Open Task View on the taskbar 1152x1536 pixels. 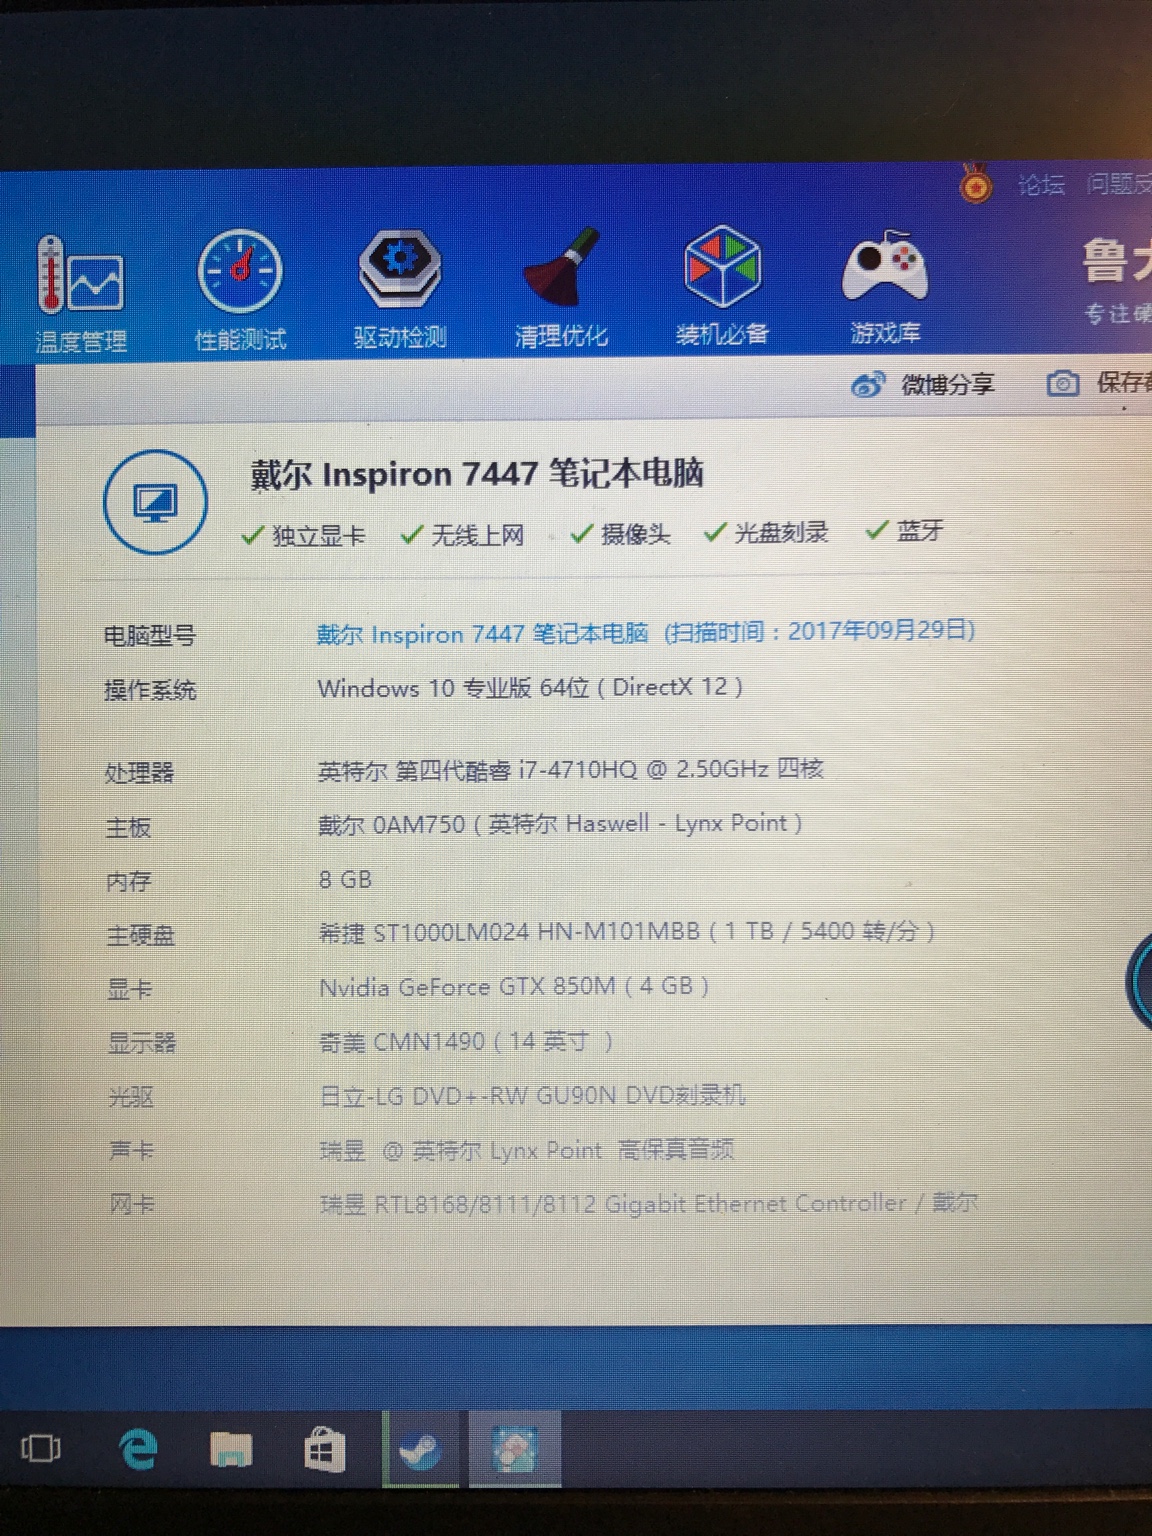[x=41, y=1448]
